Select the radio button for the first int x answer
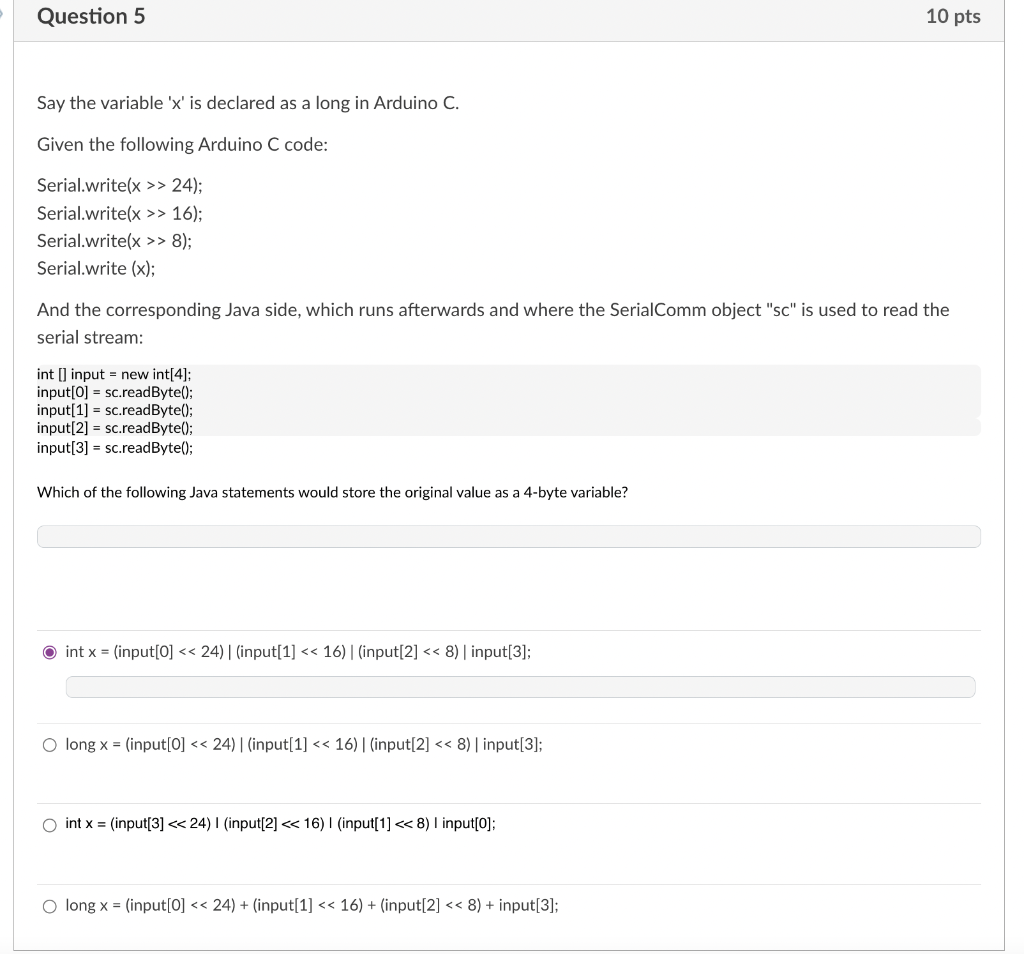 [x=48, y=652]
